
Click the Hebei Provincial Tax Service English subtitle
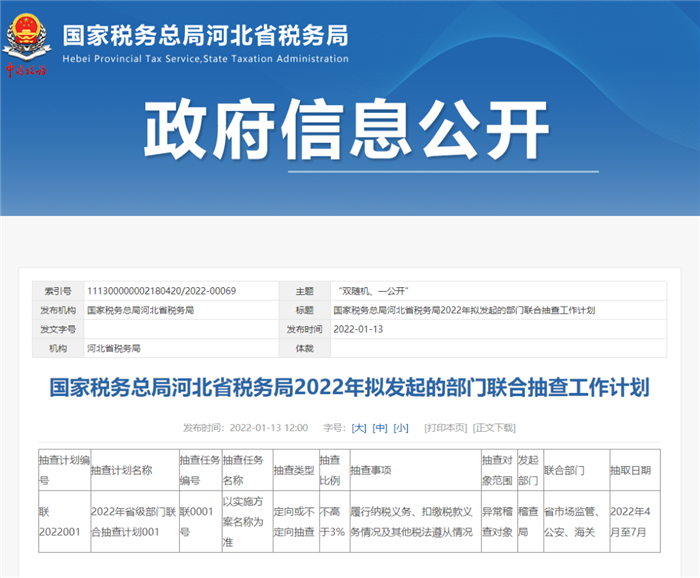point(205,59)
